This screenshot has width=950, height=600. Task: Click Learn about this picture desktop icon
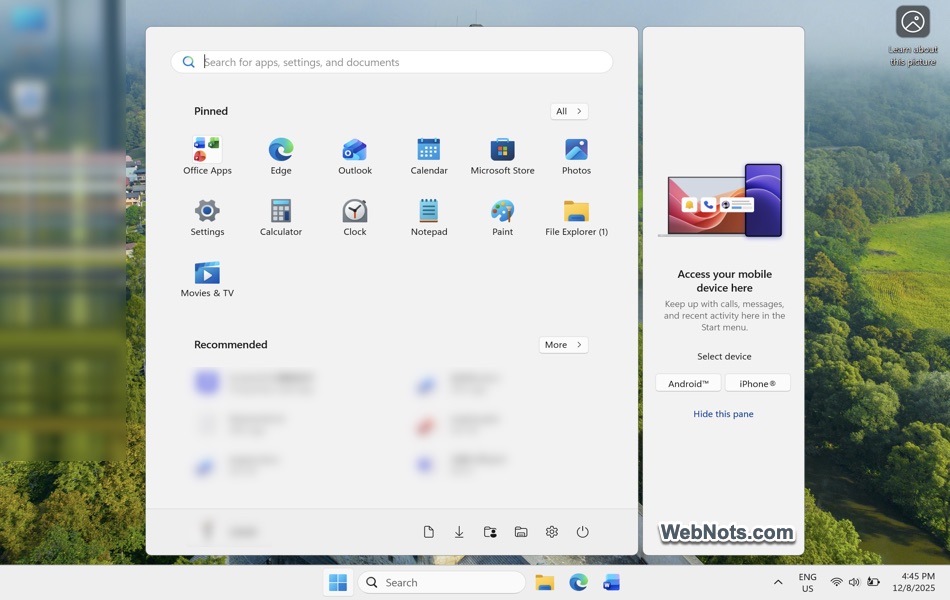pyautogui.click(x=912, y=36)
